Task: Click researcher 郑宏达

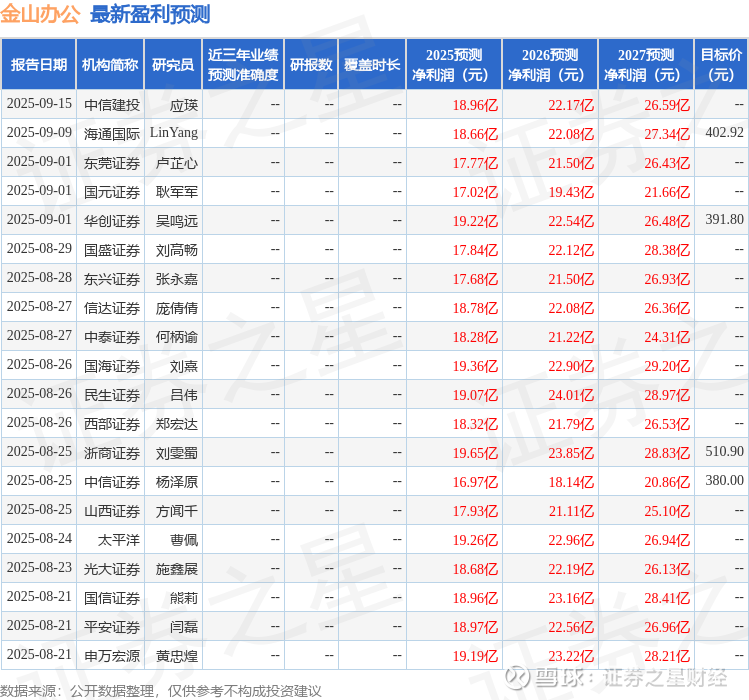Action: pyautogui.click(x=177, y=424)
